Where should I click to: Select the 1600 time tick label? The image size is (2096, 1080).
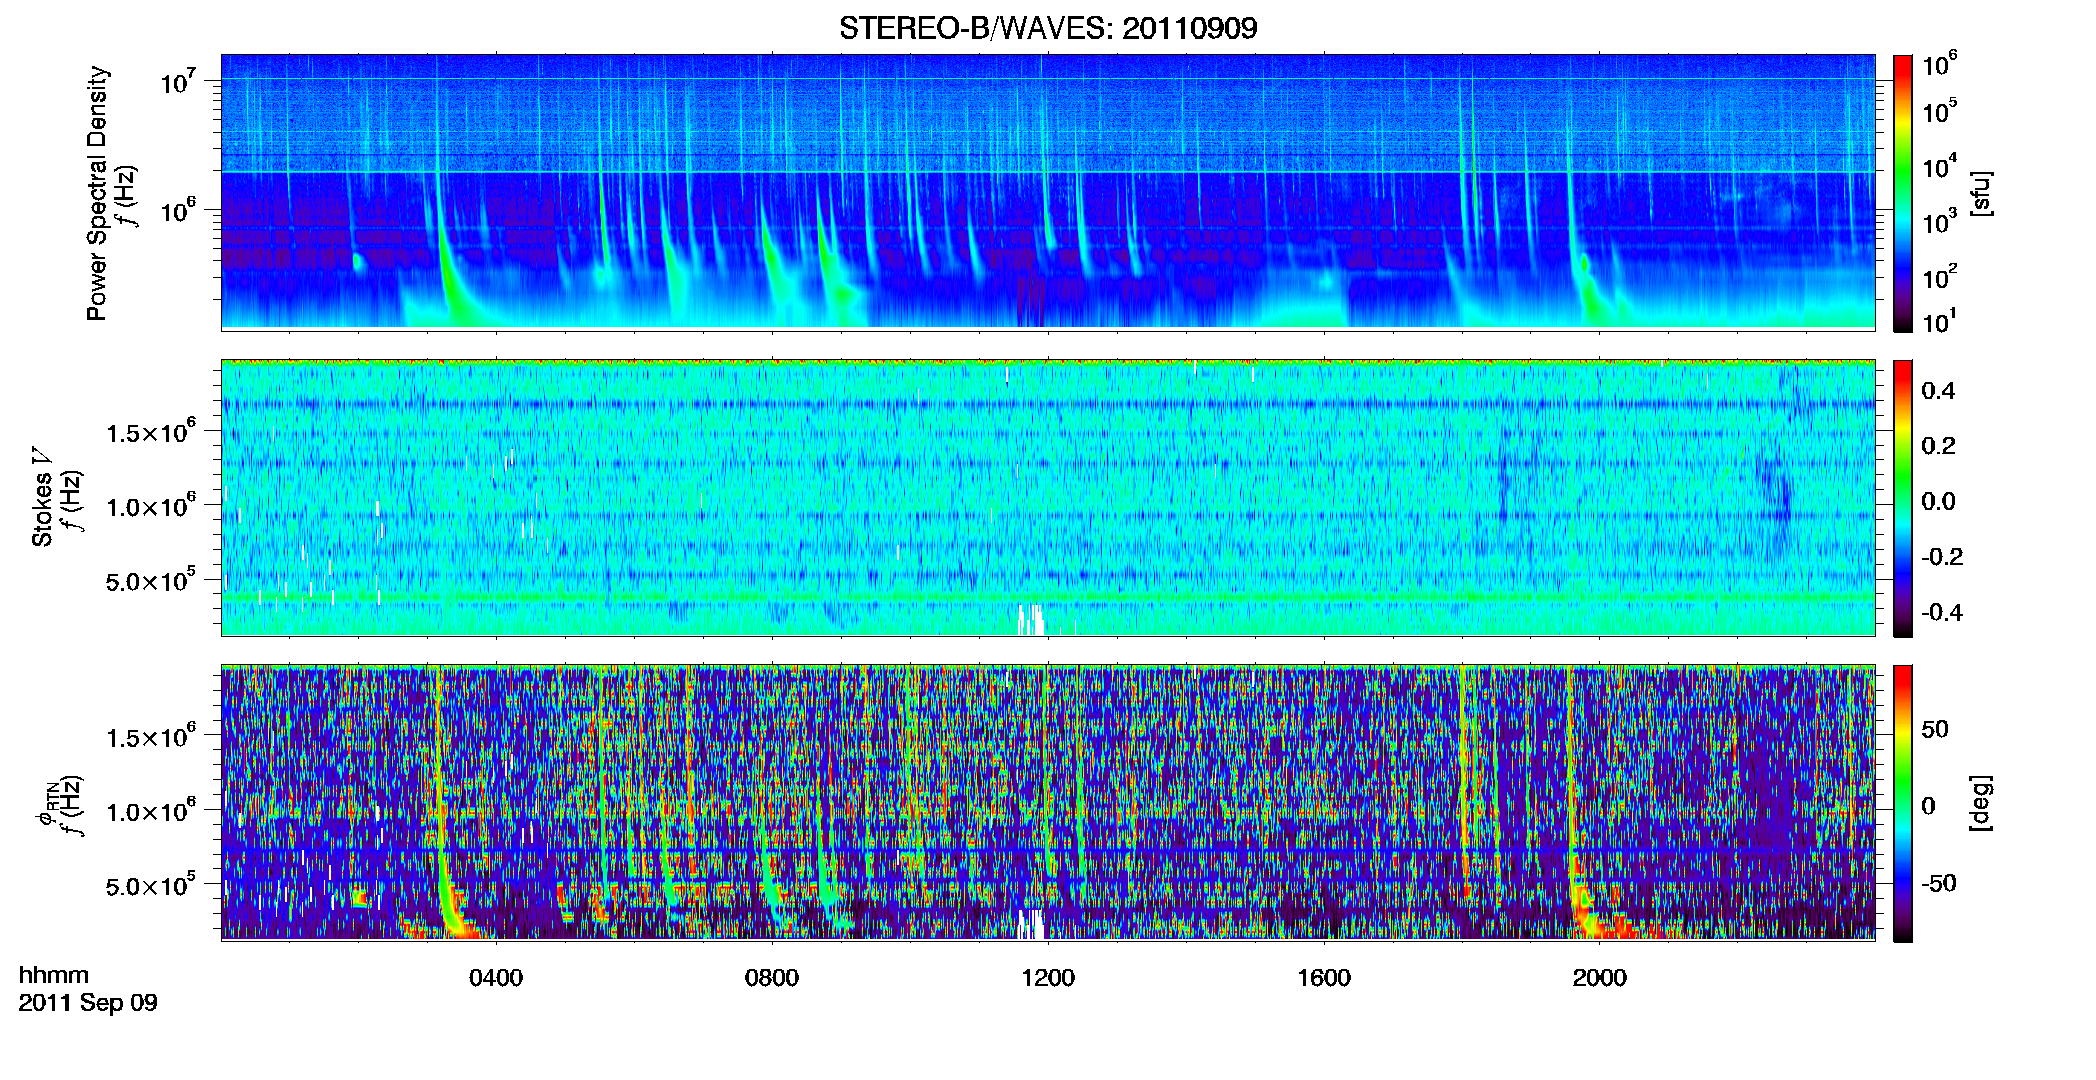(1324, 978)
